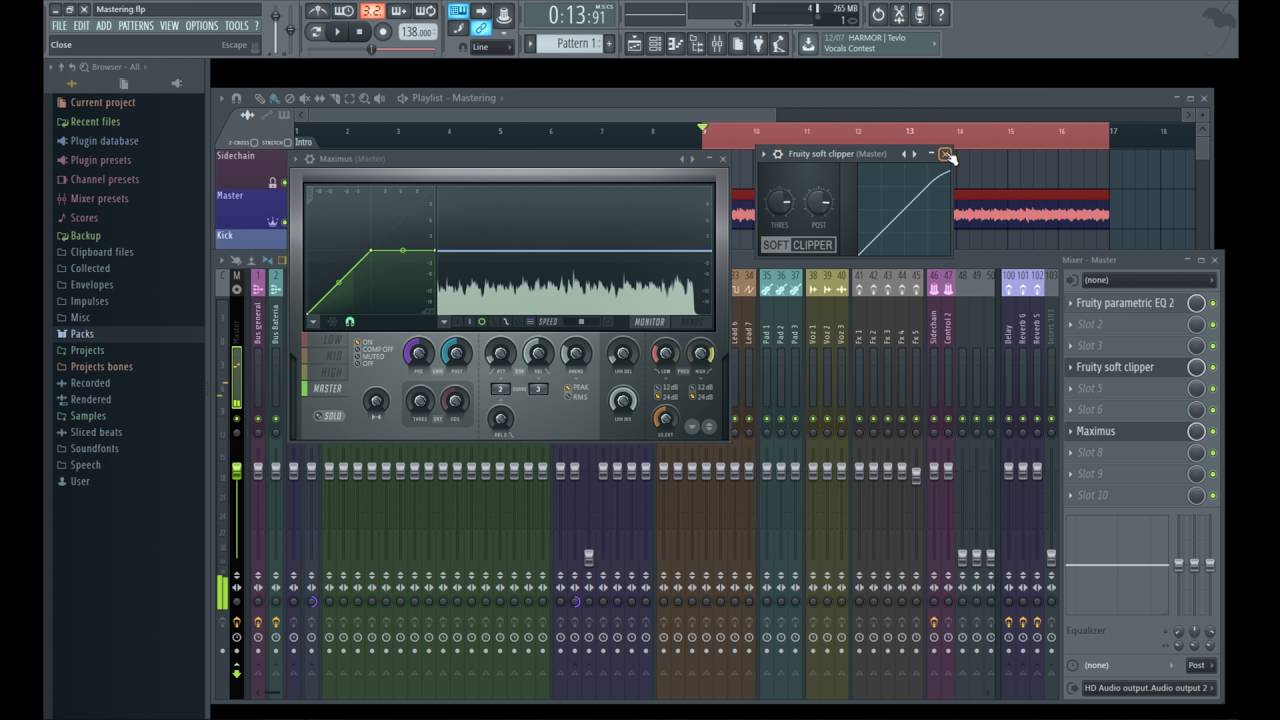Select the RMS detection radio in Maximus
This screenshot has width=1280, height=720.
click(568, 397)
